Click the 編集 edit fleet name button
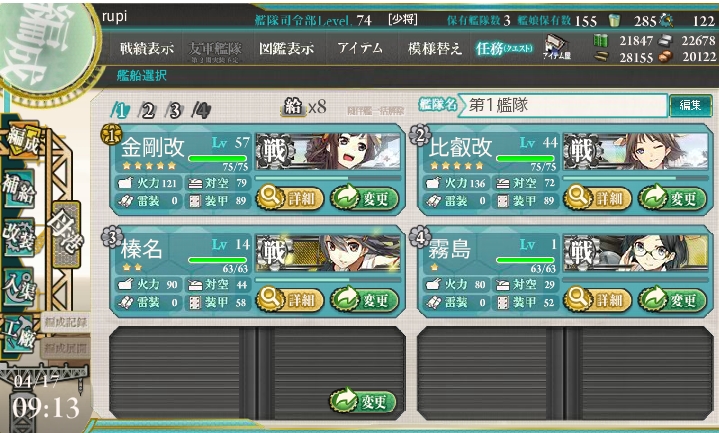719x433 pixels. (690, 105)
